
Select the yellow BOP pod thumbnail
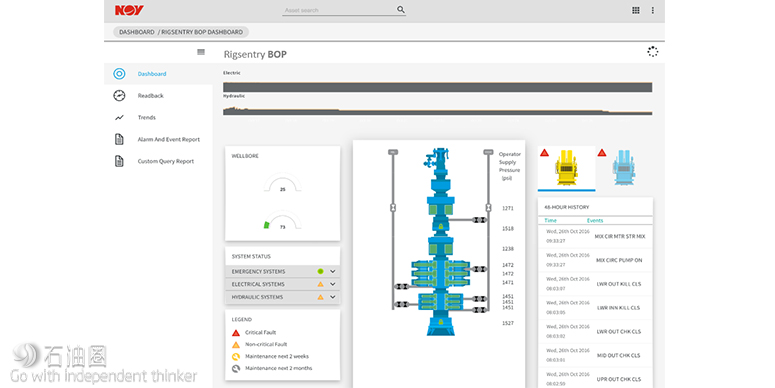click(x=566, y=168)
